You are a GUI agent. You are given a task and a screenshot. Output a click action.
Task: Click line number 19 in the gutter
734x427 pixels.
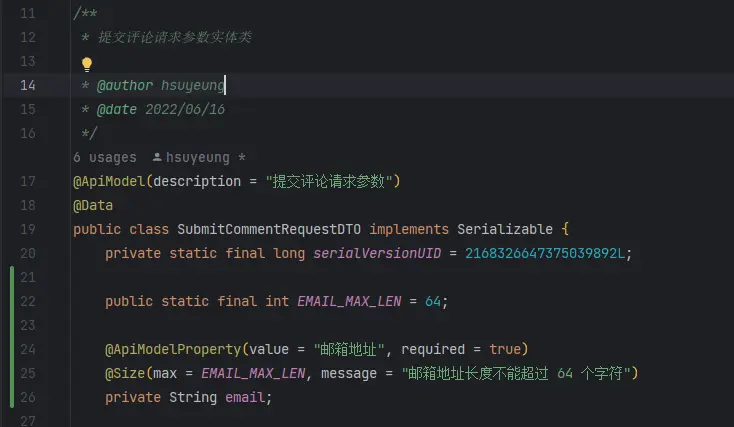point(28,229)
